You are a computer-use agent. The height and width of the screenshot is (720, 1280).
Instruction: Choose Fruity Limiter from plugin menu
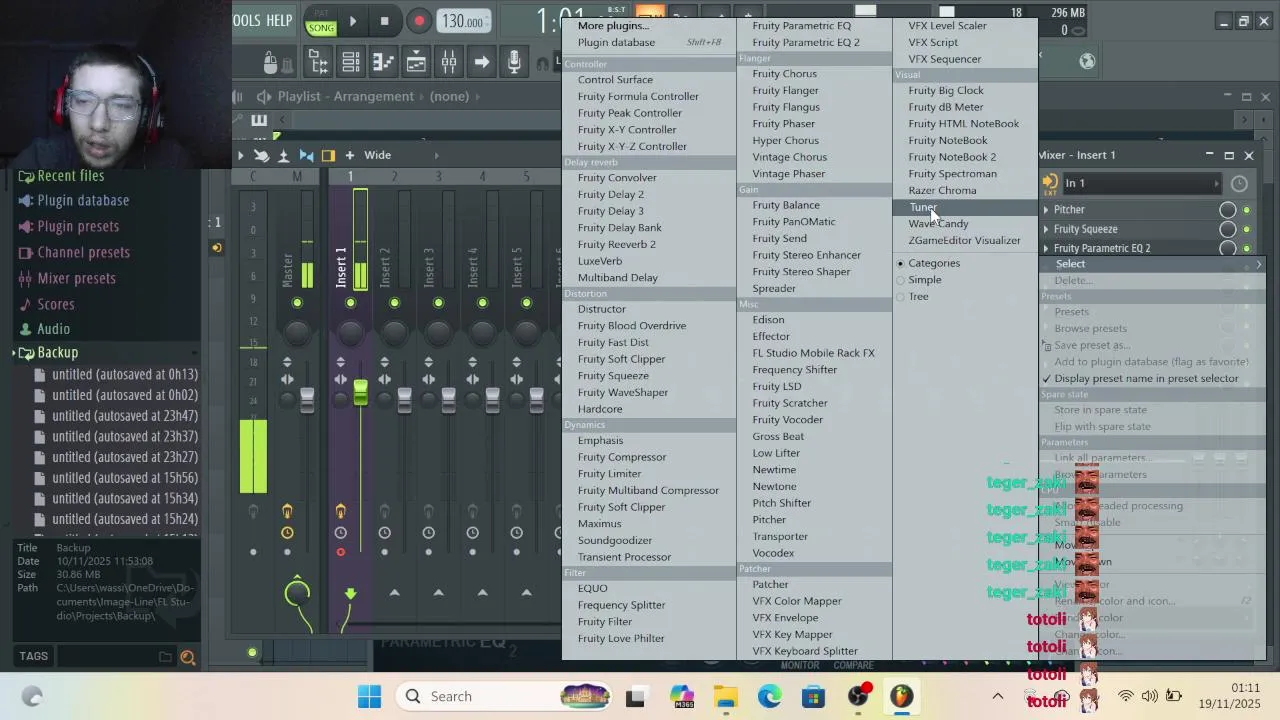(609, 474)
